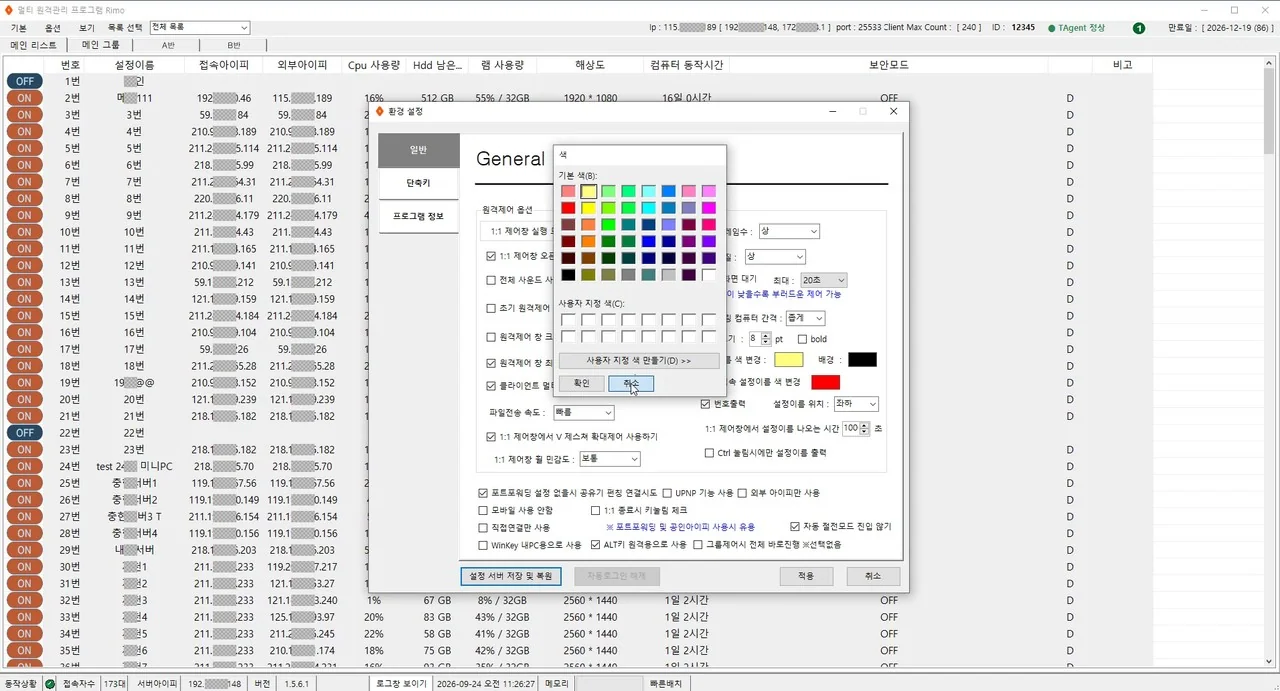The width and height of the screenshot is (1280, 691).
Task: Click 취소 in the 환경 설정 dialog
Action: click(873, 576)
